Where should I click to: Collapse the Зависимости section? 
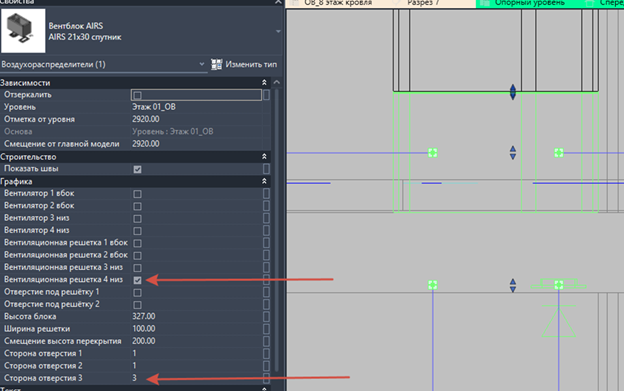(264, 82)
